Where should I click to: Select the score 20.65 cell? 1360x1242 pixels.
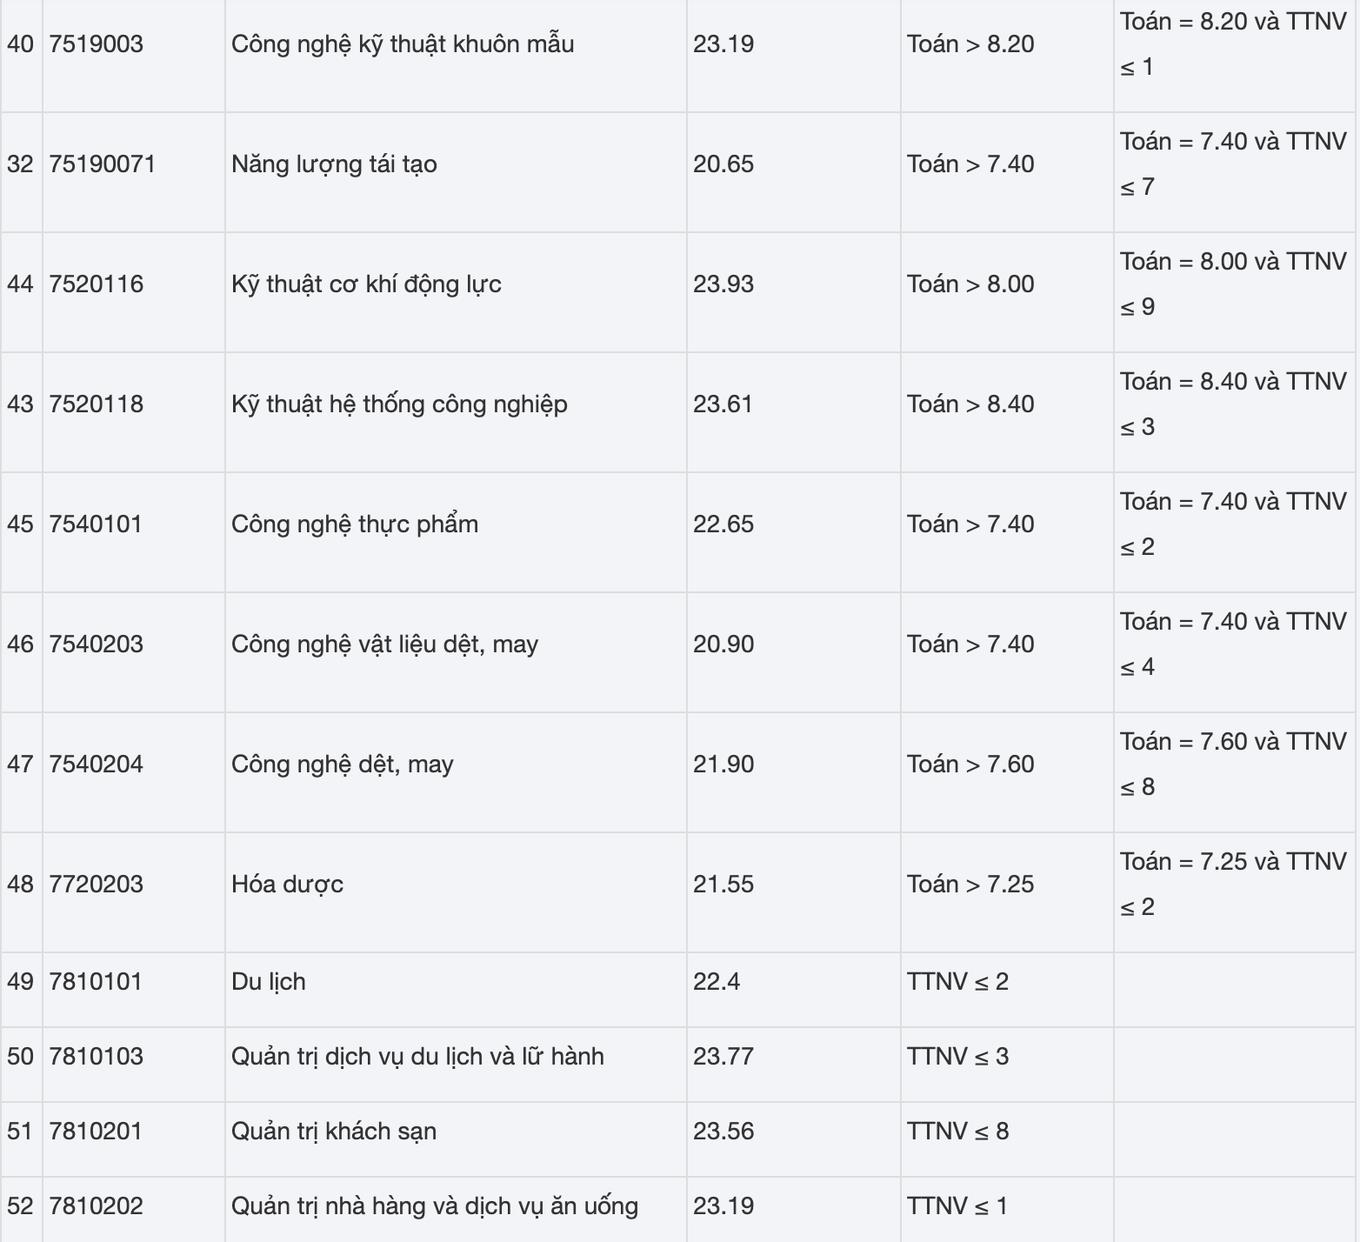point(723,164)
